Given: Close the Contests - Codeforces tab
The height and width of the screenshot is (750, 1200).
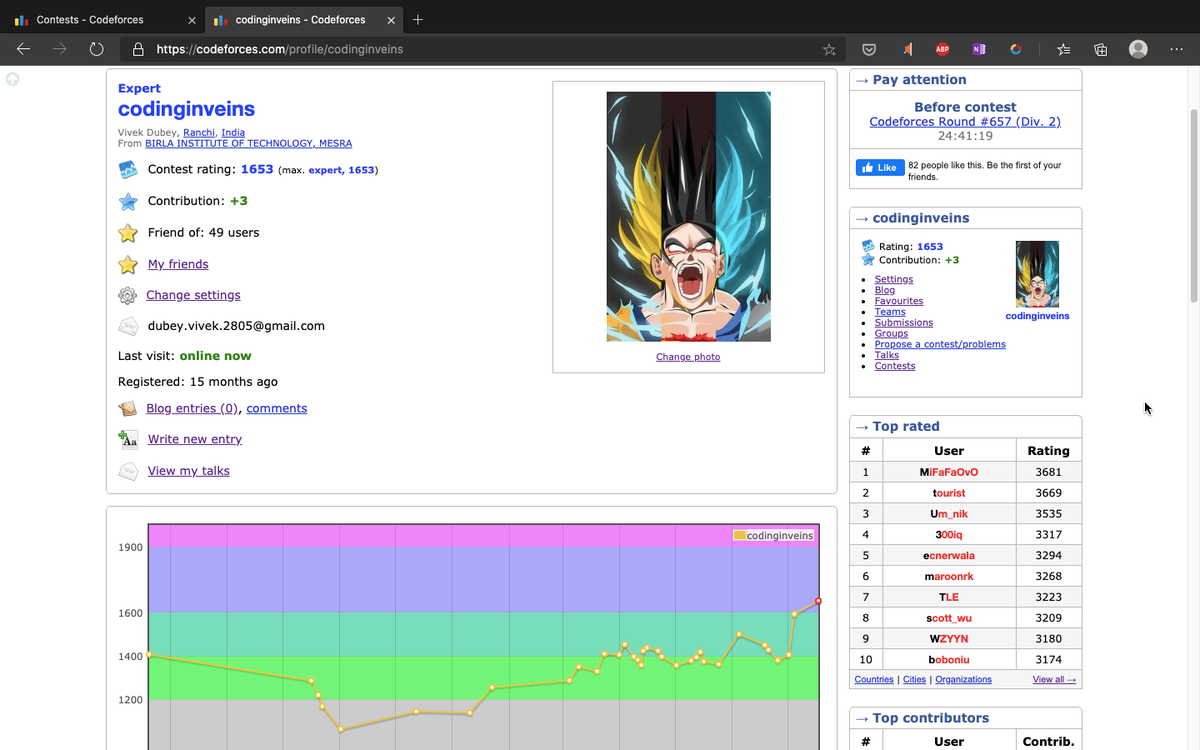Looking at the screenshot, I should click(x=192, y=20).
